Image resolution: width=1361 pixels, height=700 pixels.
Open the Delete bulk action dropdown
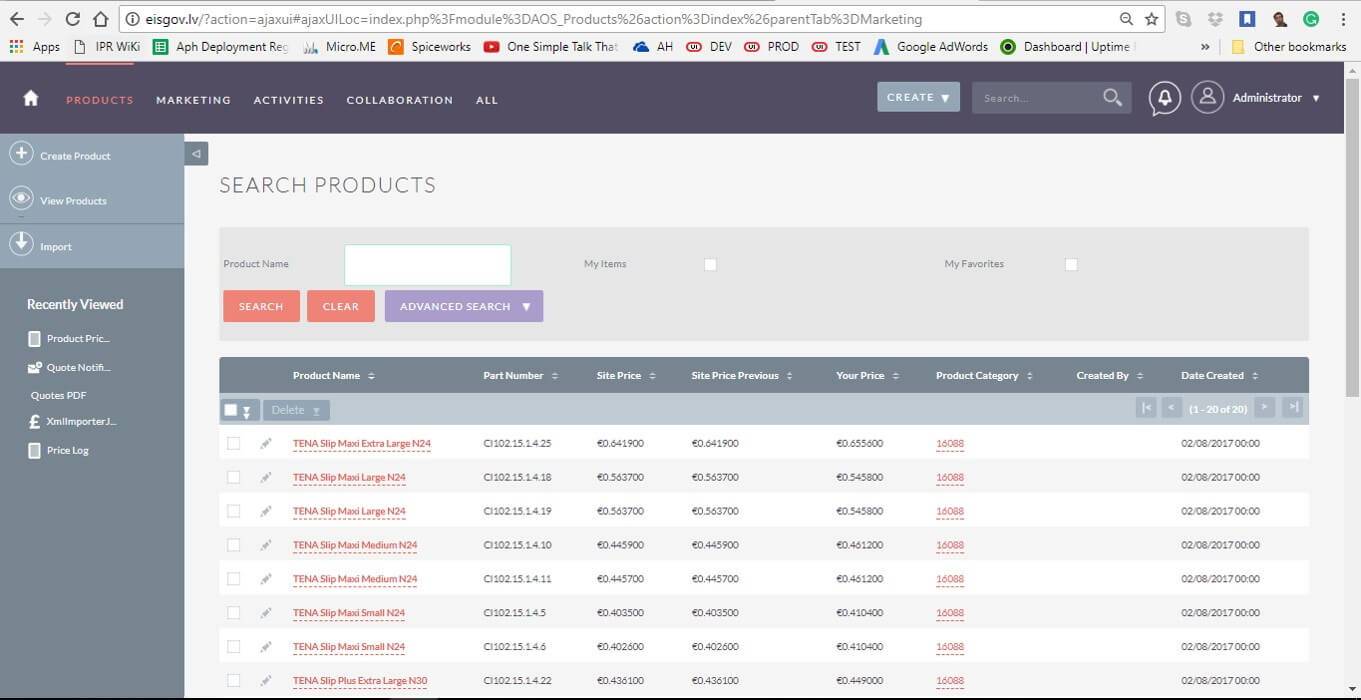(x=296, y=410)
